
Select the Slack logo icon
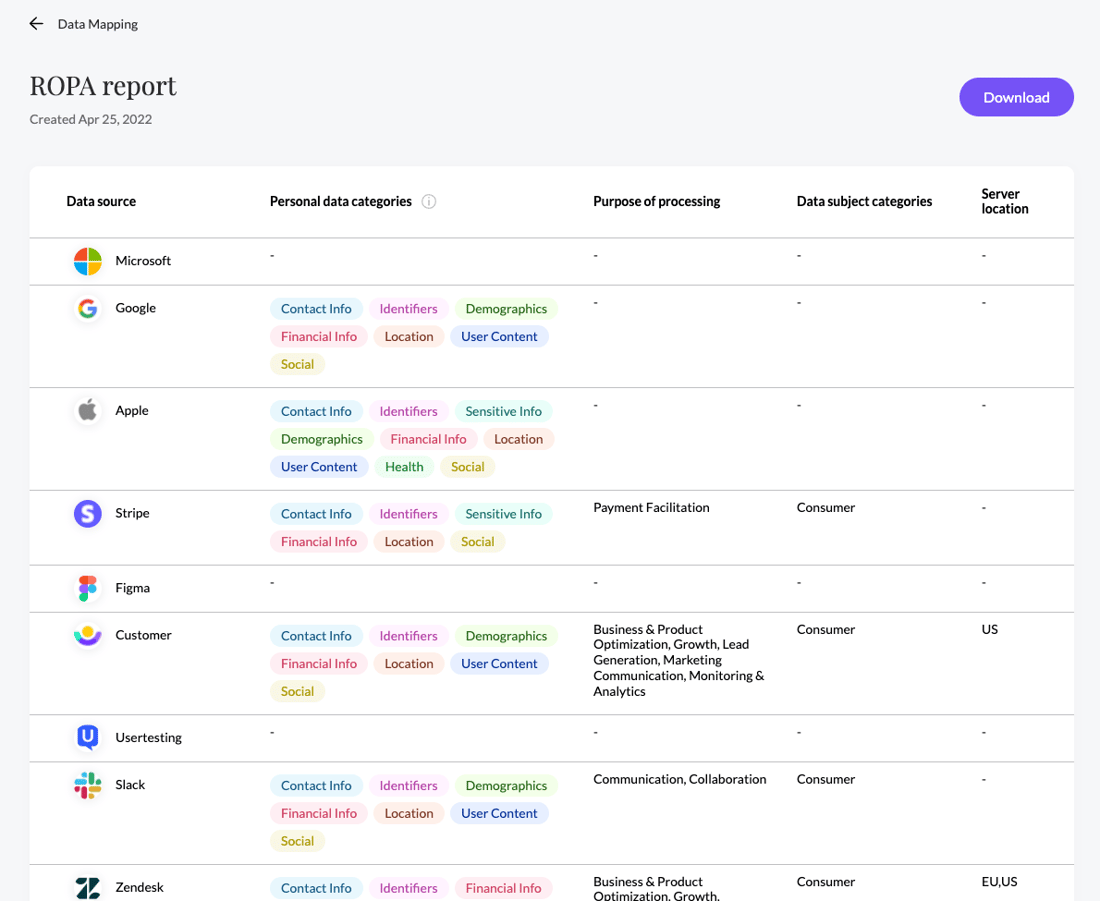pyautogui.click(x=87, y=786)
